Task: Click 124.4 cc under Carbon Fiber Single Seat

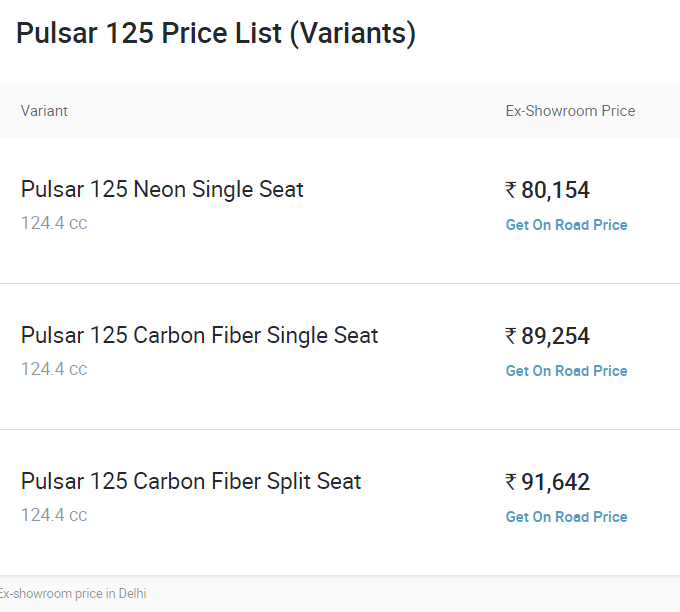Action: [x=54, y=370]
